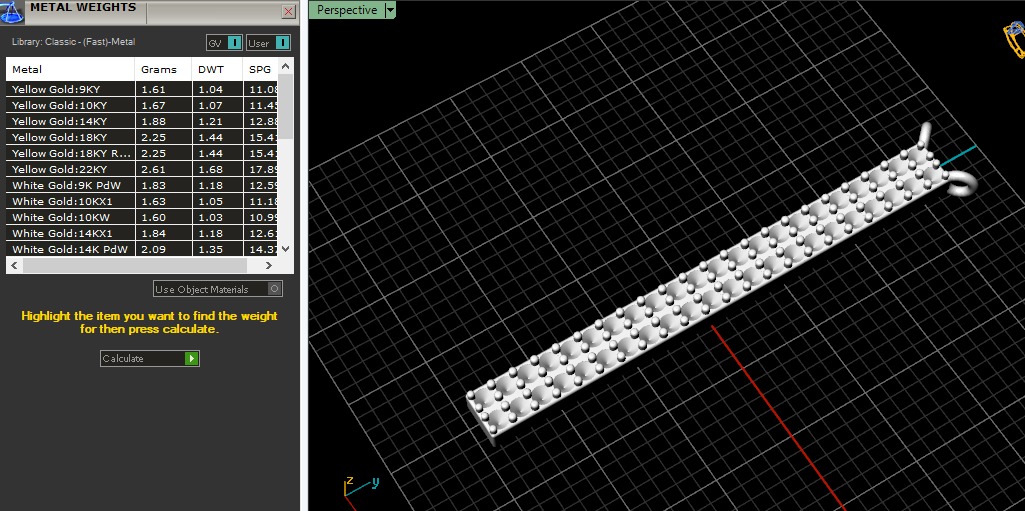
Task: Close the Metal Weights panel
Action: click(x=288, y=12)
